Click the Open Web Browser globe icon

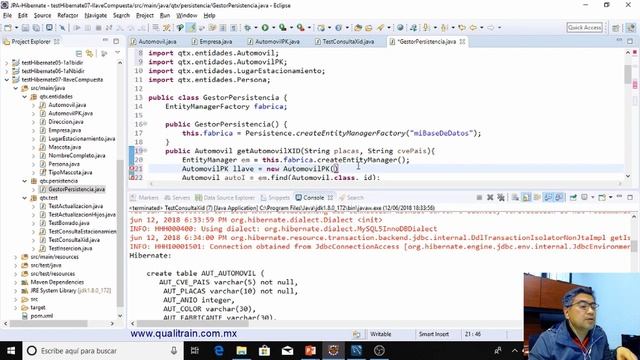coord(400,28)
